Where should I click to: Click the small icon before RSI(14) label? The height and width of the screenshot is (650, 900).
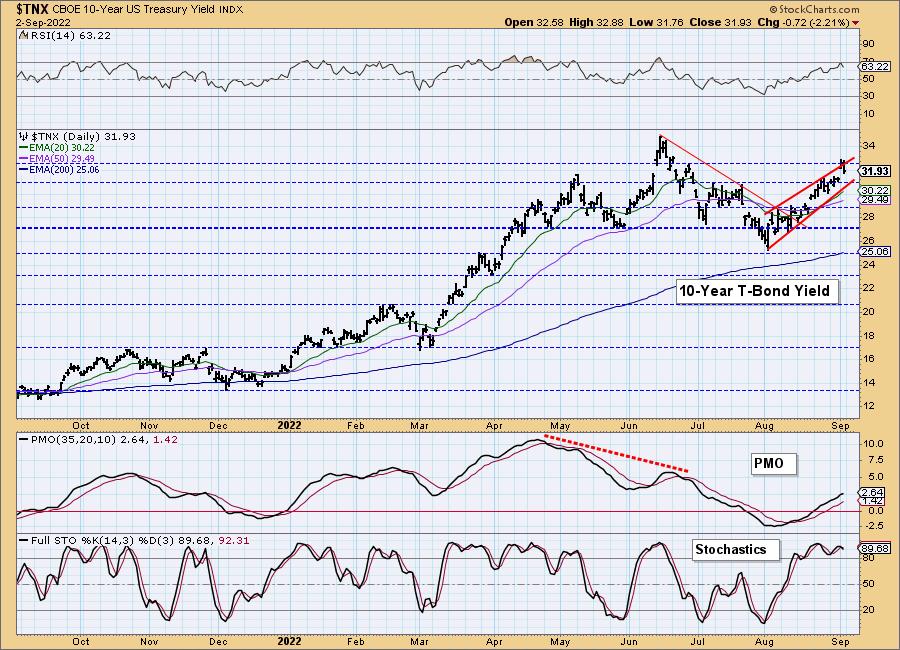pyautogui.click(x=23, y=35)
